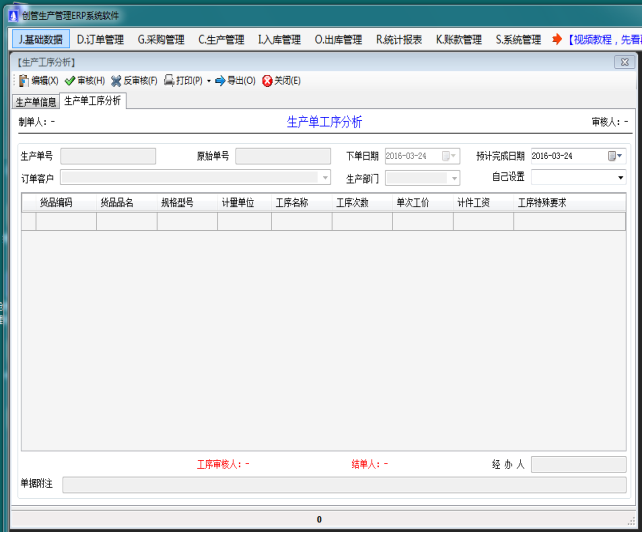Expand the 订单客户 combo box

[x=324, y=178]
